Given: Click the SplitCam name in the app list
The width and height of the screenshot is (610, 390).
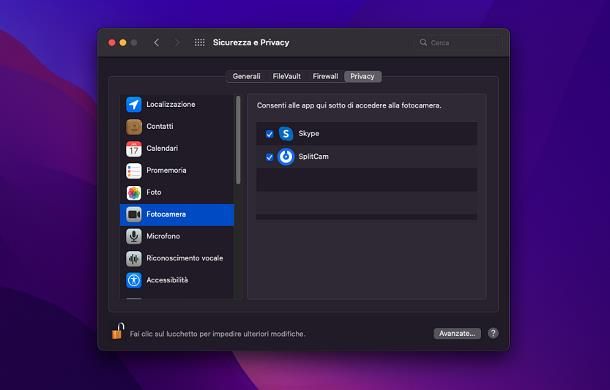Looking at the screenshot, I should tap(314, 156).
